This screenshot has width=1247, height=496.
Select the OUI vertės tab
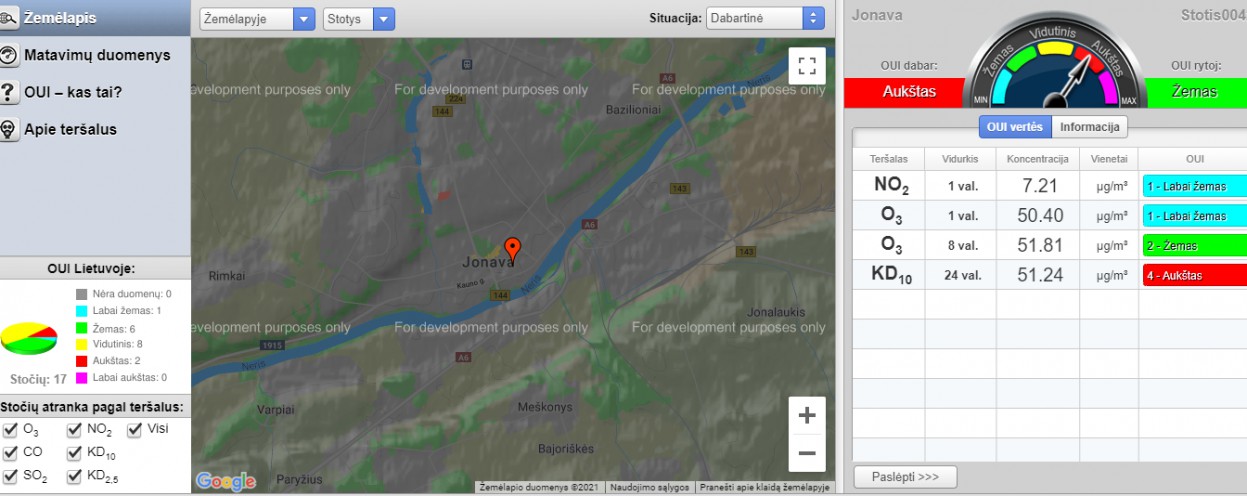coord(1015,127)
